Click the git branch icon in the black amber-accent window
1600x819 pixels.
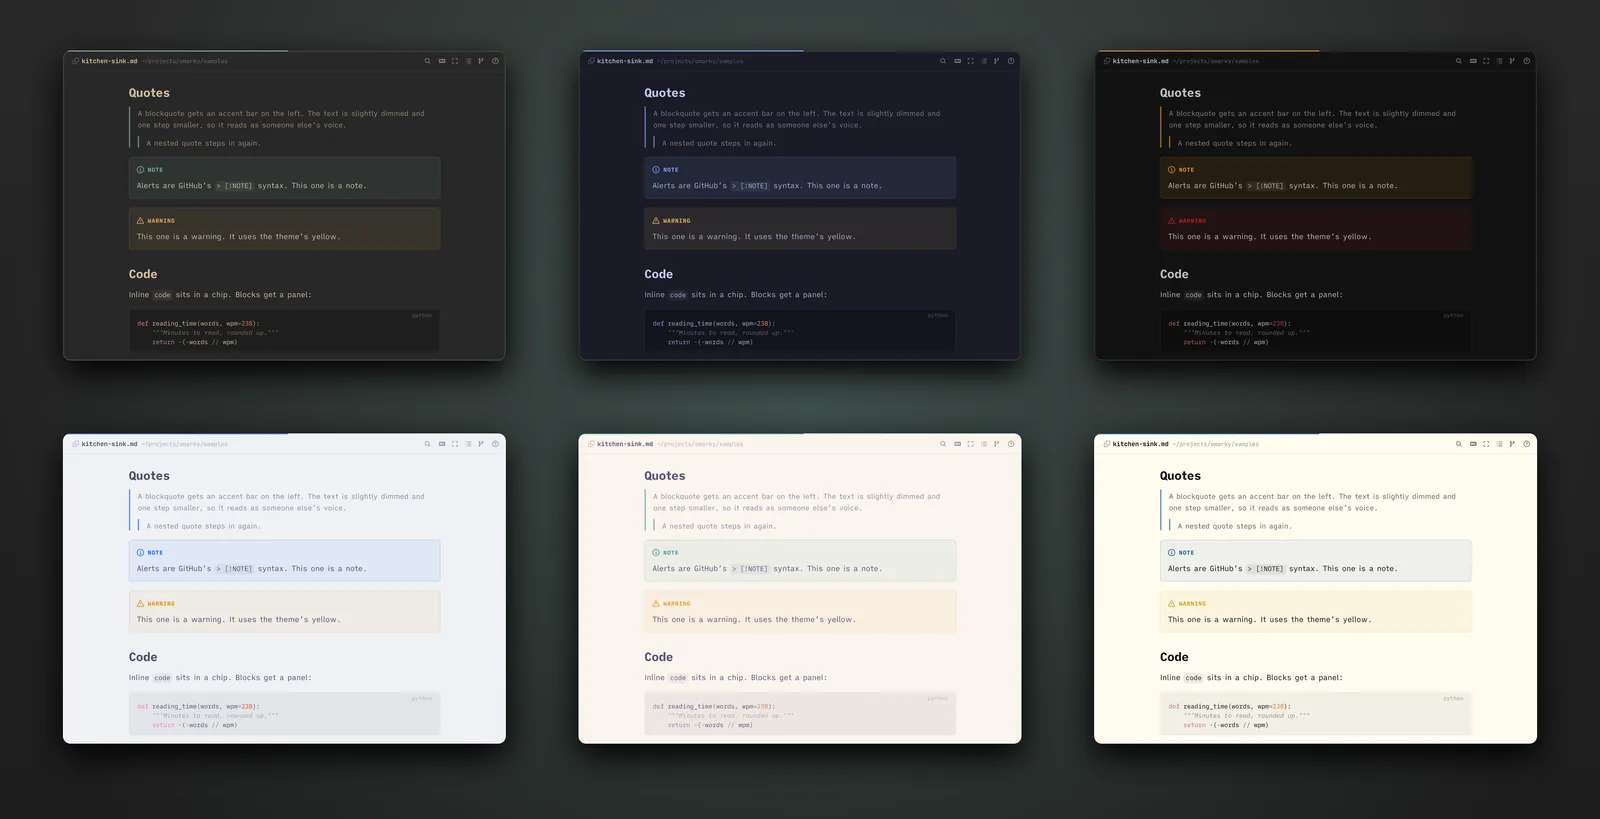(1512, 61)
